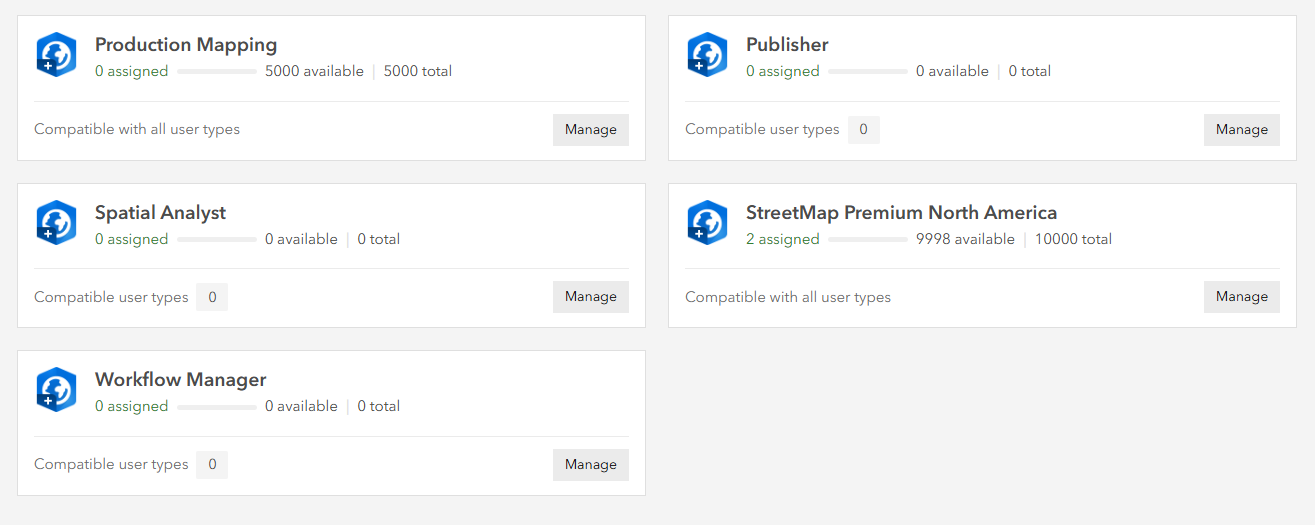Image resolution: width=1315 pixels, height=525 pixels.
Task: Click "0 available" under Publisher
Action: (952, 72)
